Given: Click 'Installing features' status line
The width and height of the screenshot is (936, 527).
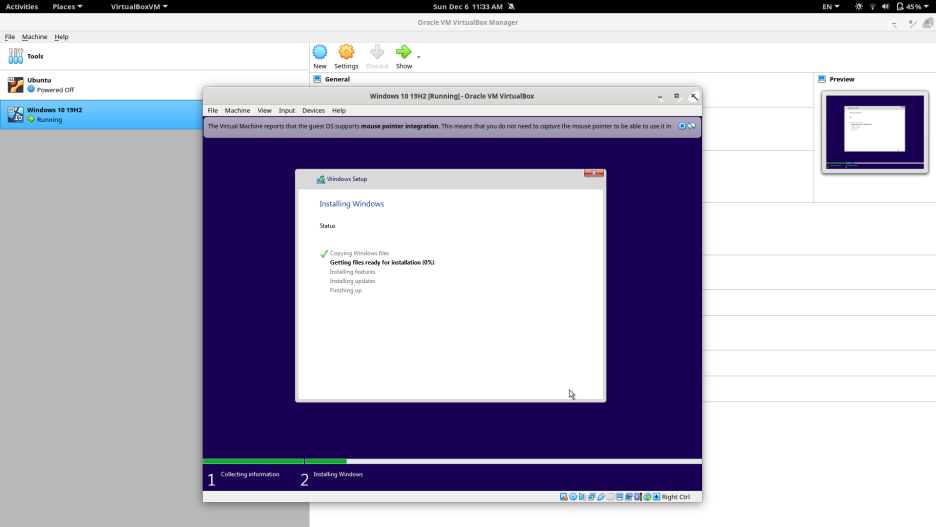Looking at the screenshot, I should coord(352,272).
